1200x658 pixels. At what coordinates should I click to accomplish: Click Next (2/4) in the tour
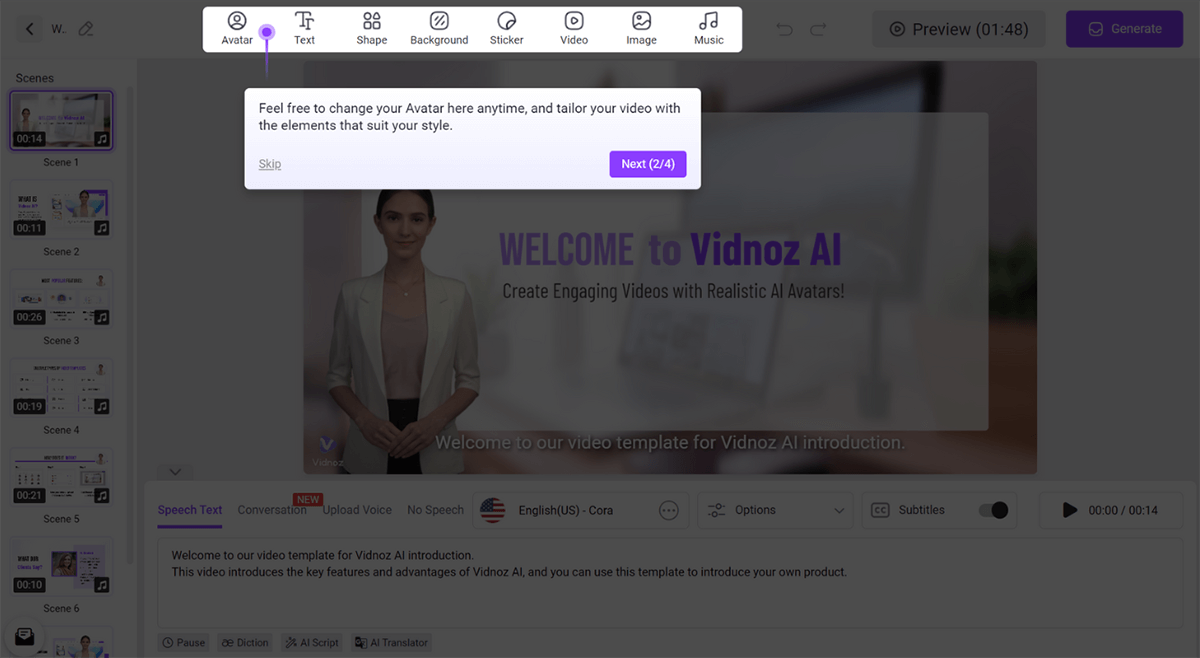pyautogui.click(x=647, y=164)
